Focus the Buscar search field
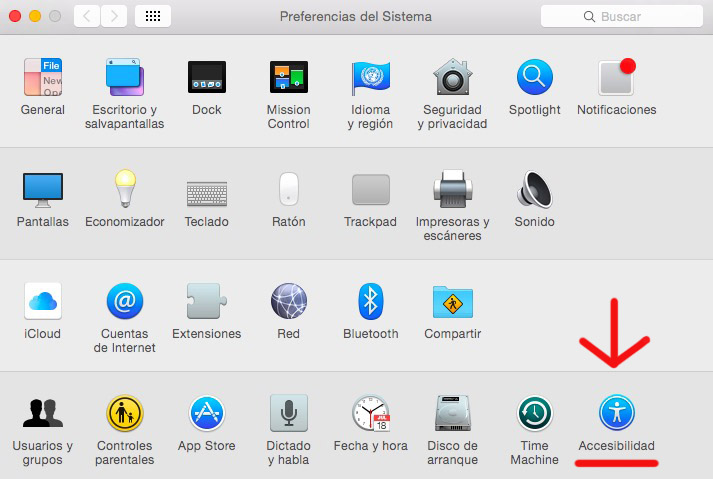713x479 pixels. (x=622, y=16)
